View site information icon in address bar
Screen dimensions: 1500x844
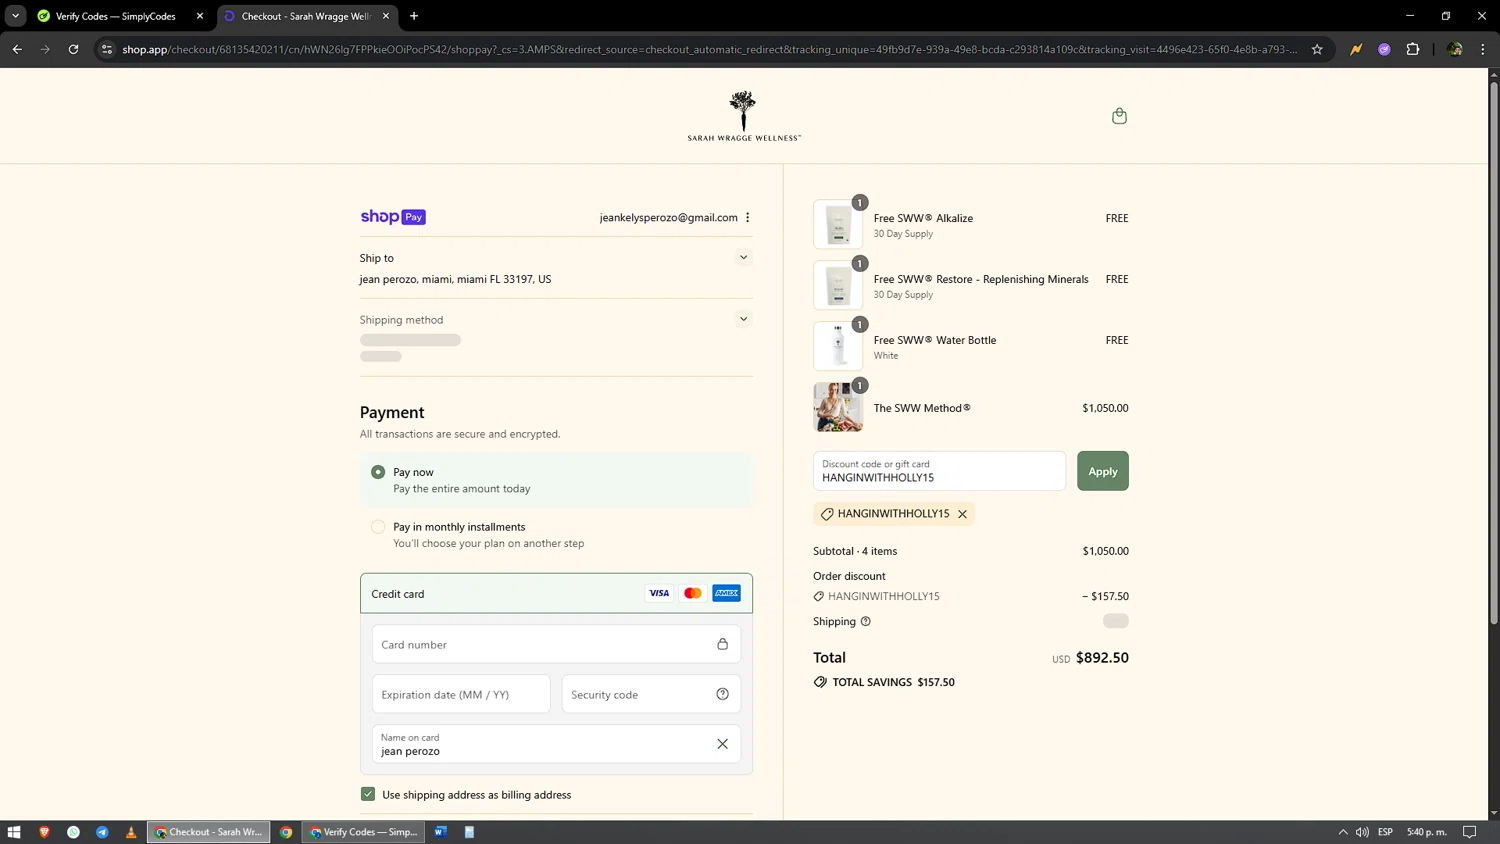click(107, 49)
